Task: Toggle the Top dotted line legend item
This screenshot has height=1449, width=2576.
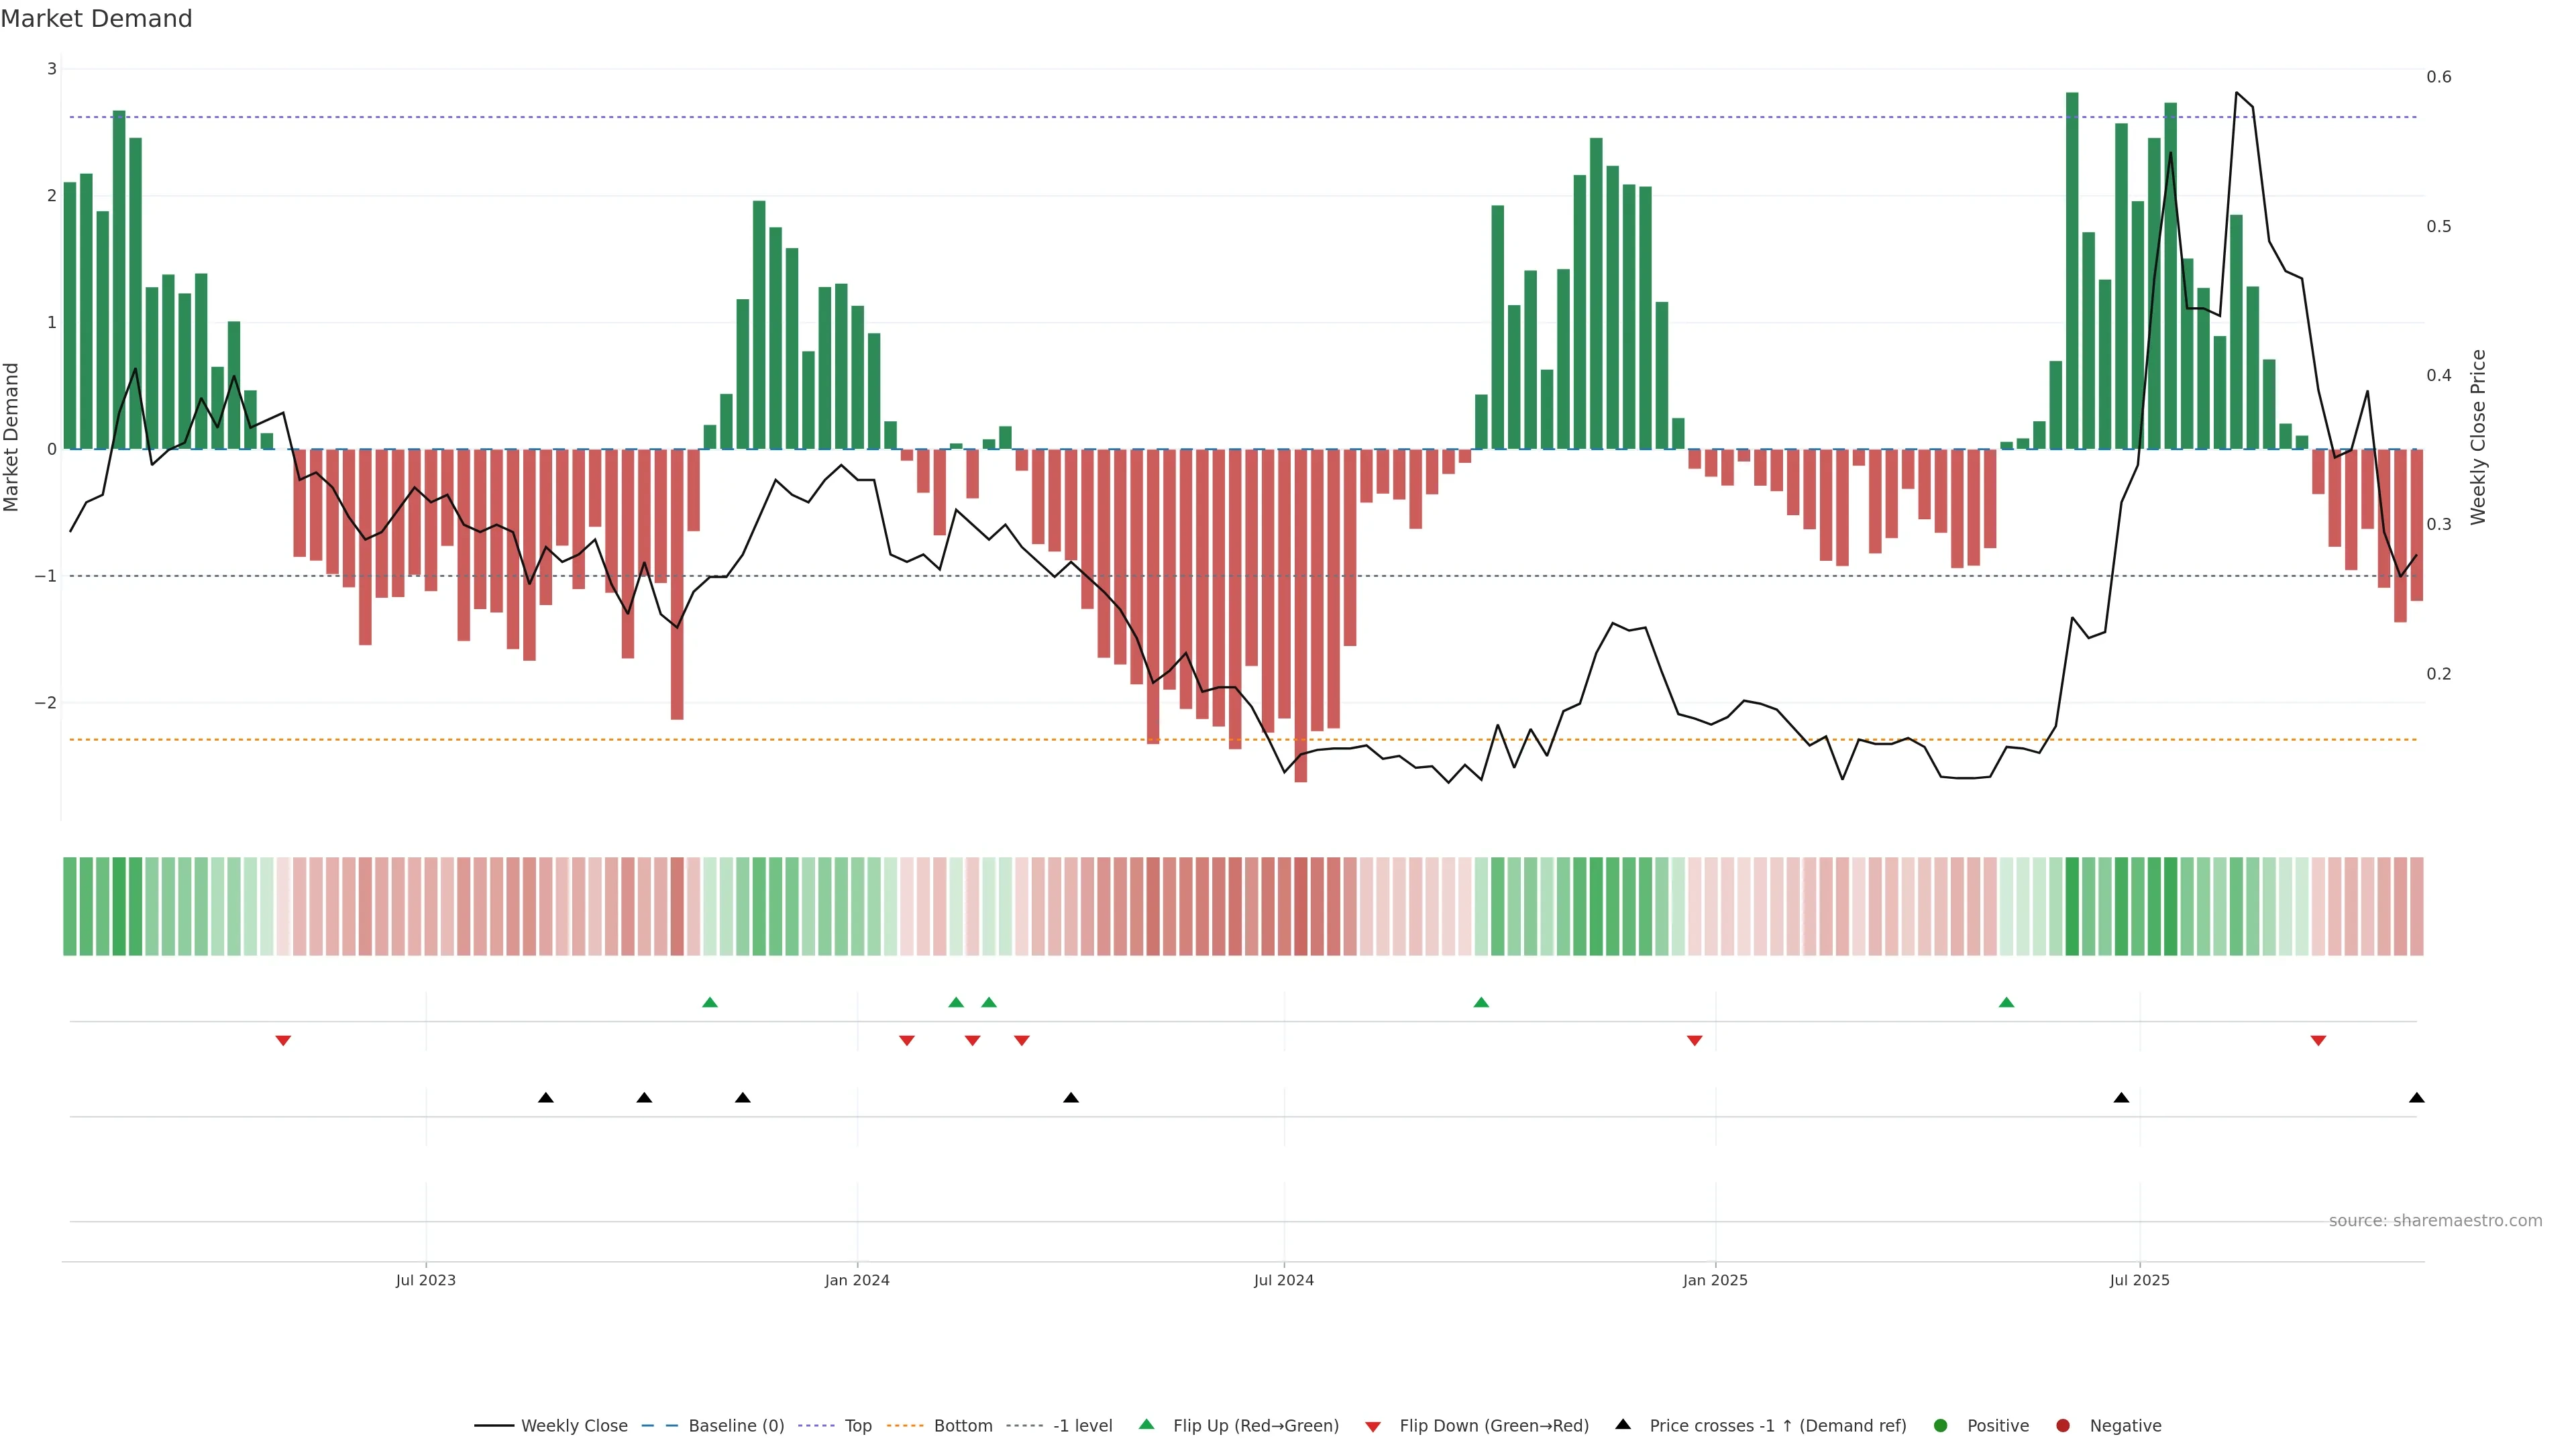Action: pos(857,1425)
